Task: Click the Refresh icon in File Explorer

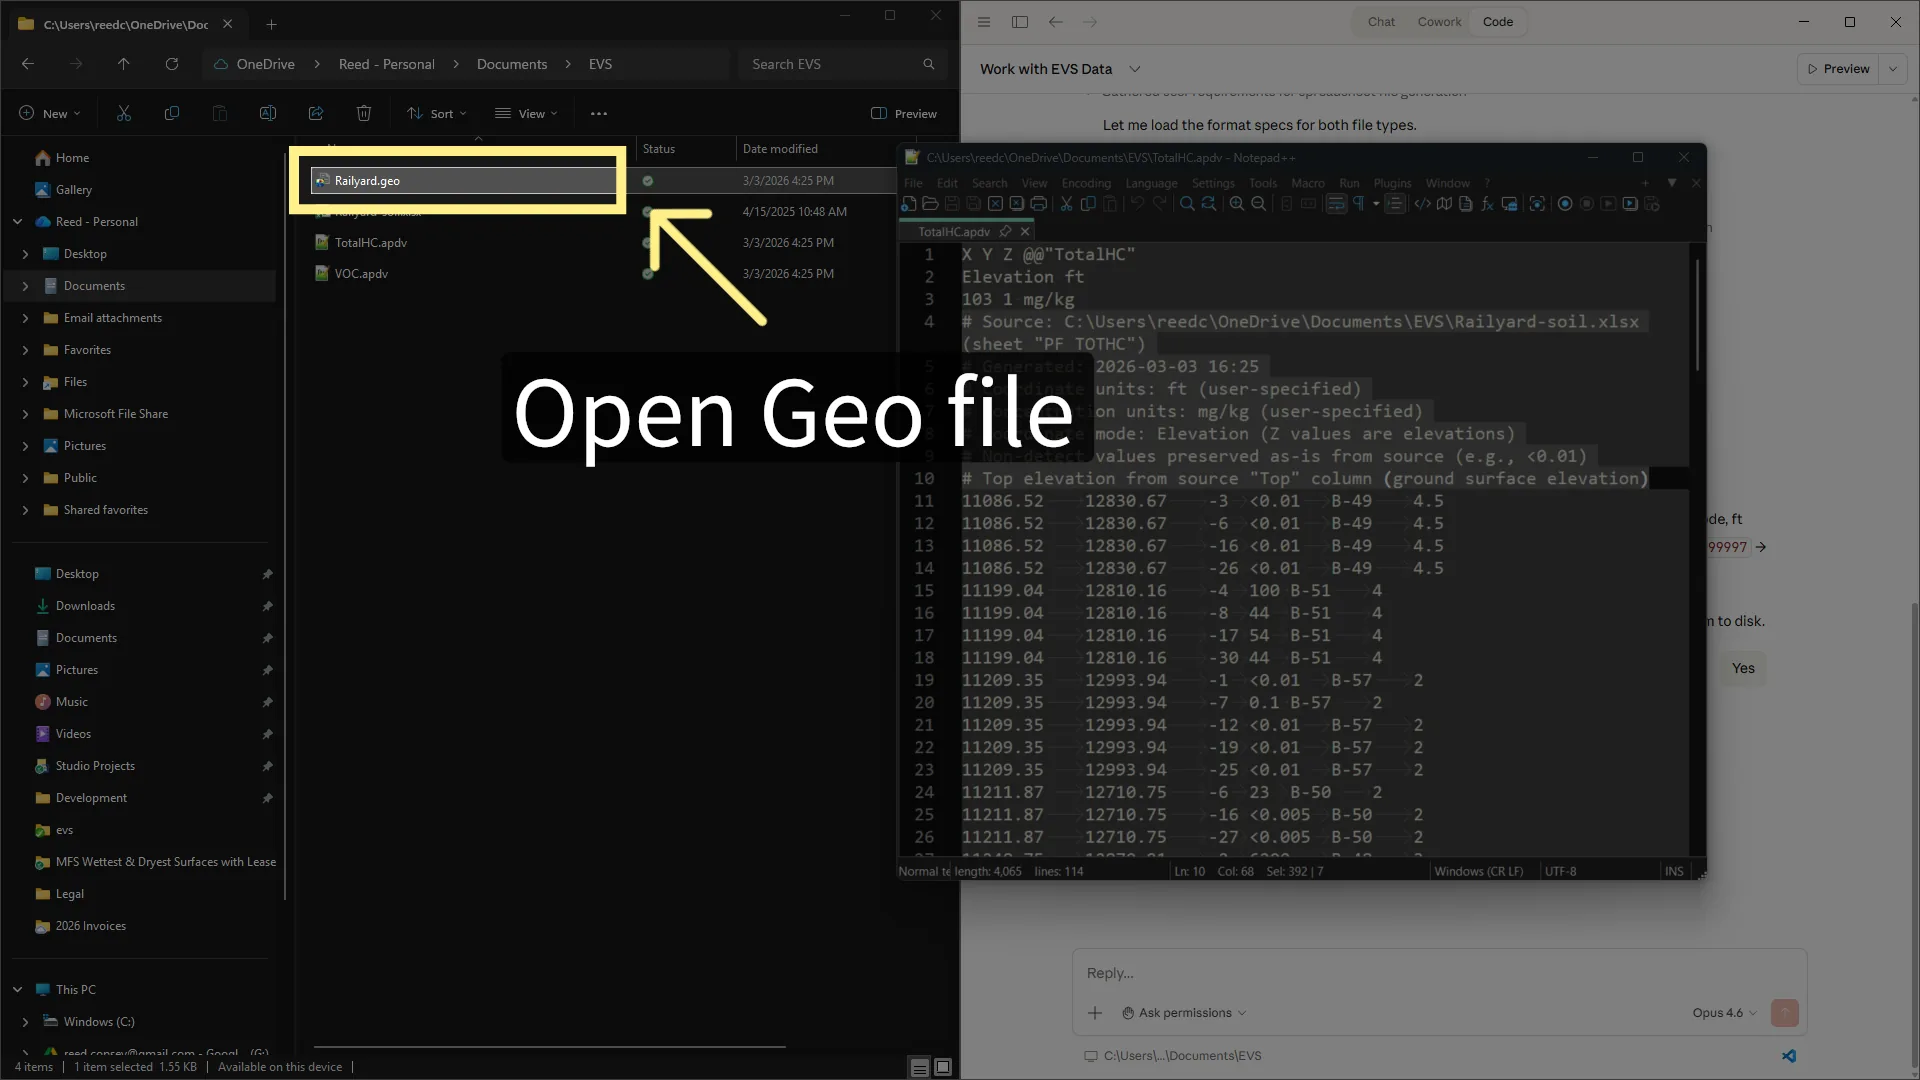Action: 172,64
